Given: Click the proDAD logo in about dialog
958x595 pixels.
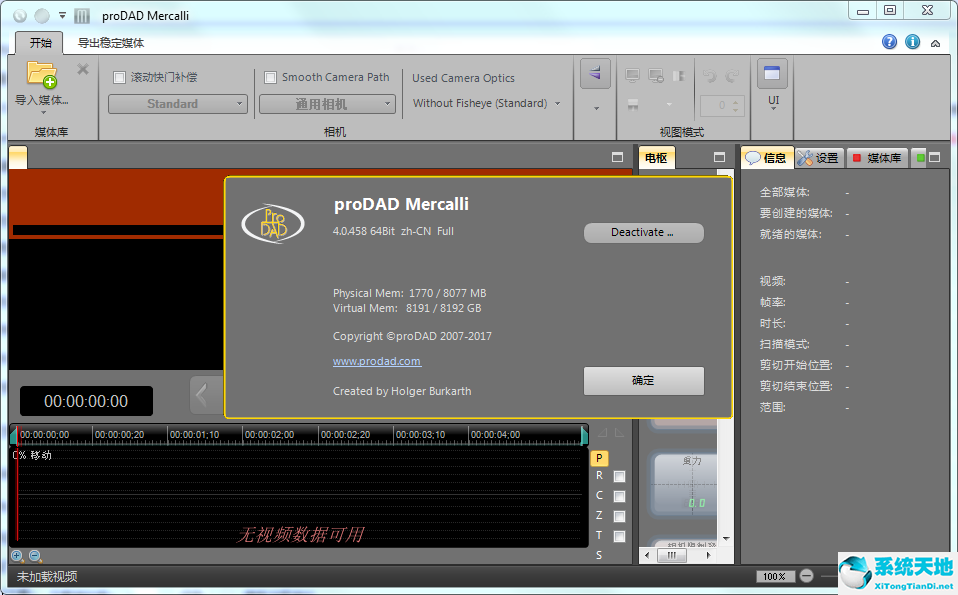Looking at the screenshot, I should pos(273,224).
